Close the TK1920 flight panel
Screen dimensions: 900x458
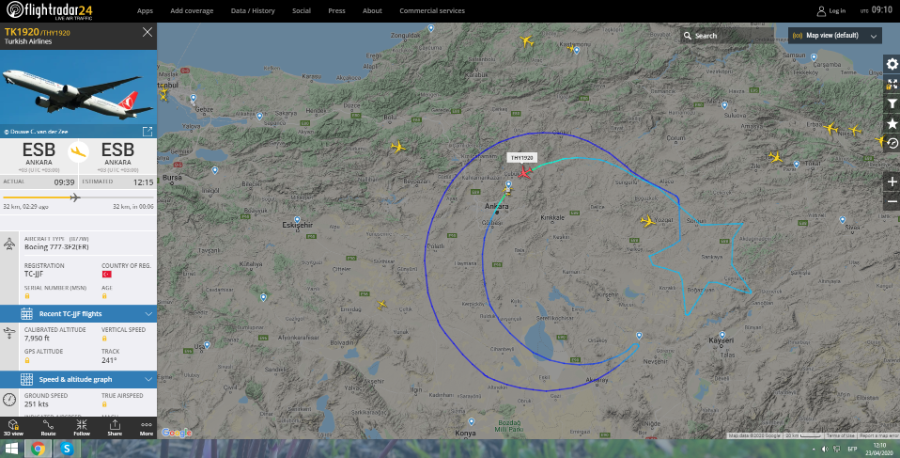[147, 32]
